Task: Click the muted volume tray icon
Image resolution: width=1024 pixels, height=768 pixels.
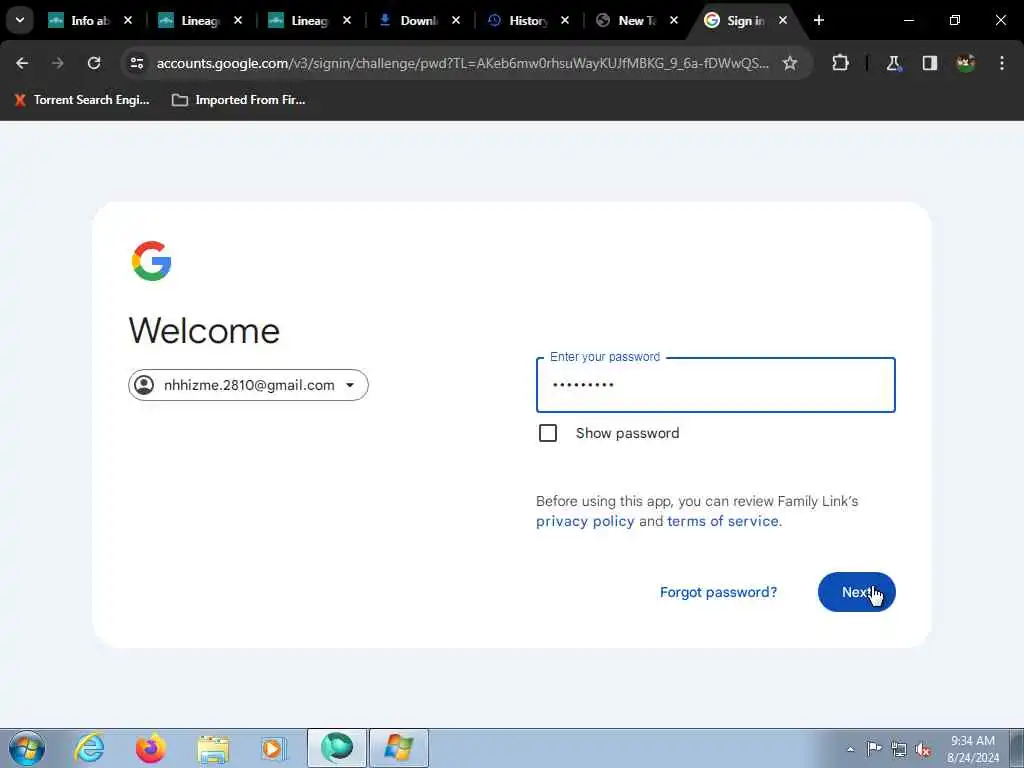Action: click(923, 749)
